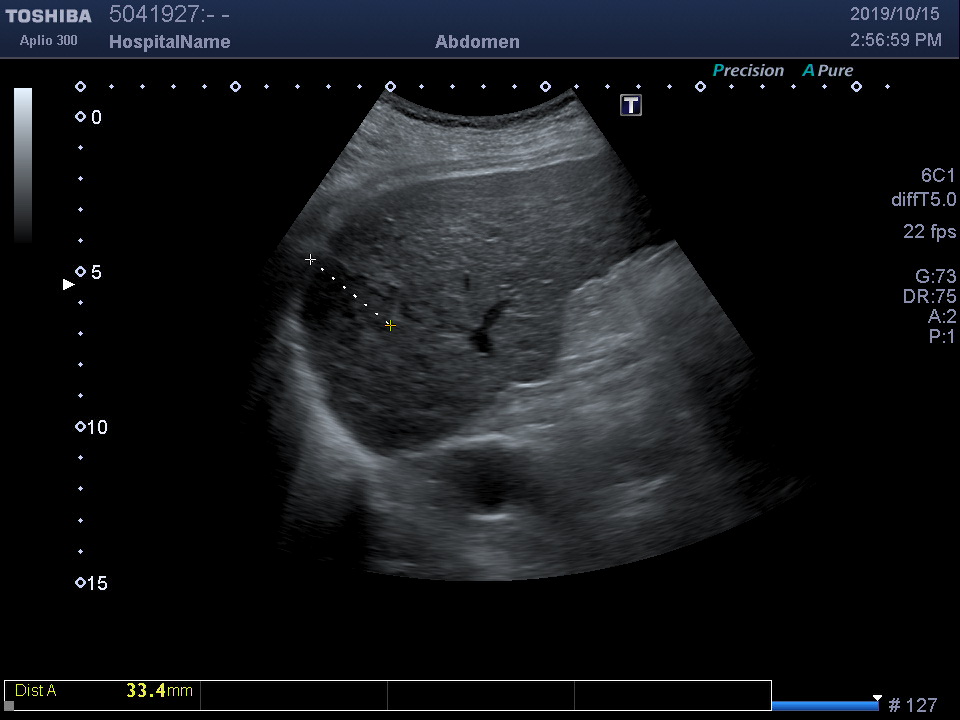Select the white caliper cross start point
Image resolution: width=960 pixels, height=720 pixels.
(310, 260)
